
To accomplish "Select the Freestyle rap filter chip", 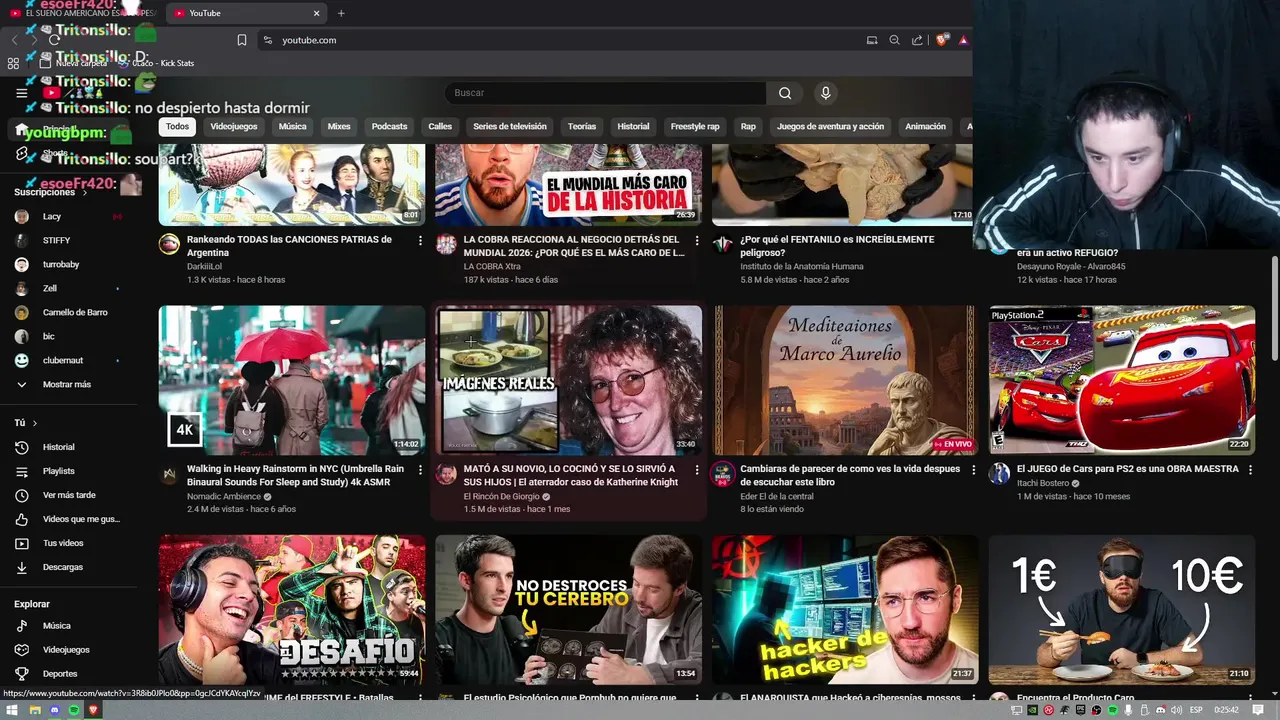I will click(x=695, y=127).
